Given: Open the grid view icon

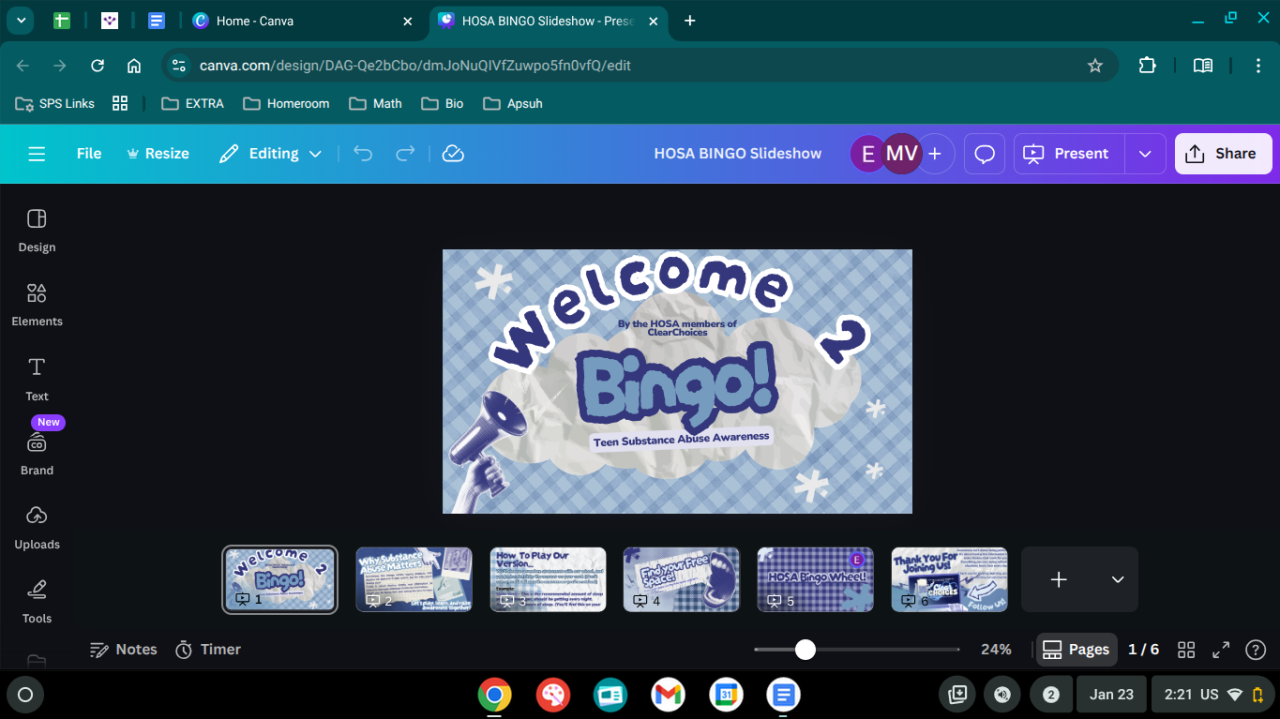Looking at the screenshot, I should [x=1186, y=650].
